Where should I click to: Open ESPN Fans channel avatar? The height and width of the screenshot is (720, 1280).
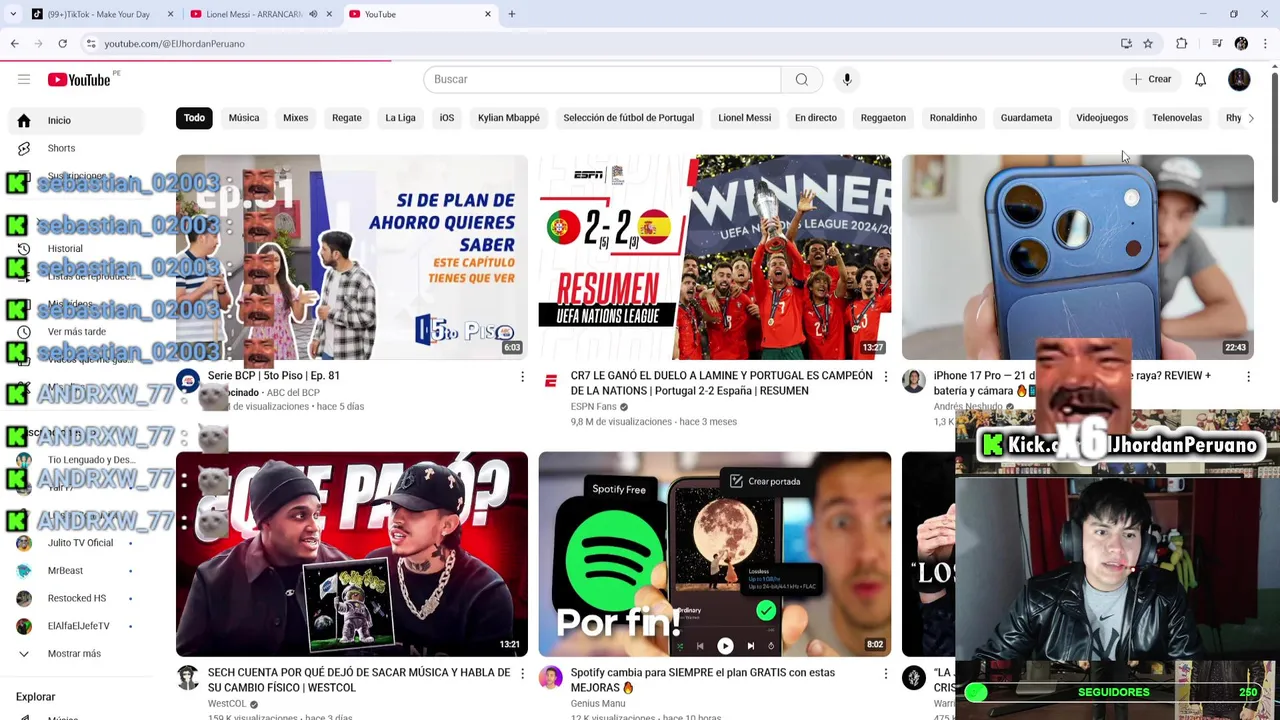550,381
